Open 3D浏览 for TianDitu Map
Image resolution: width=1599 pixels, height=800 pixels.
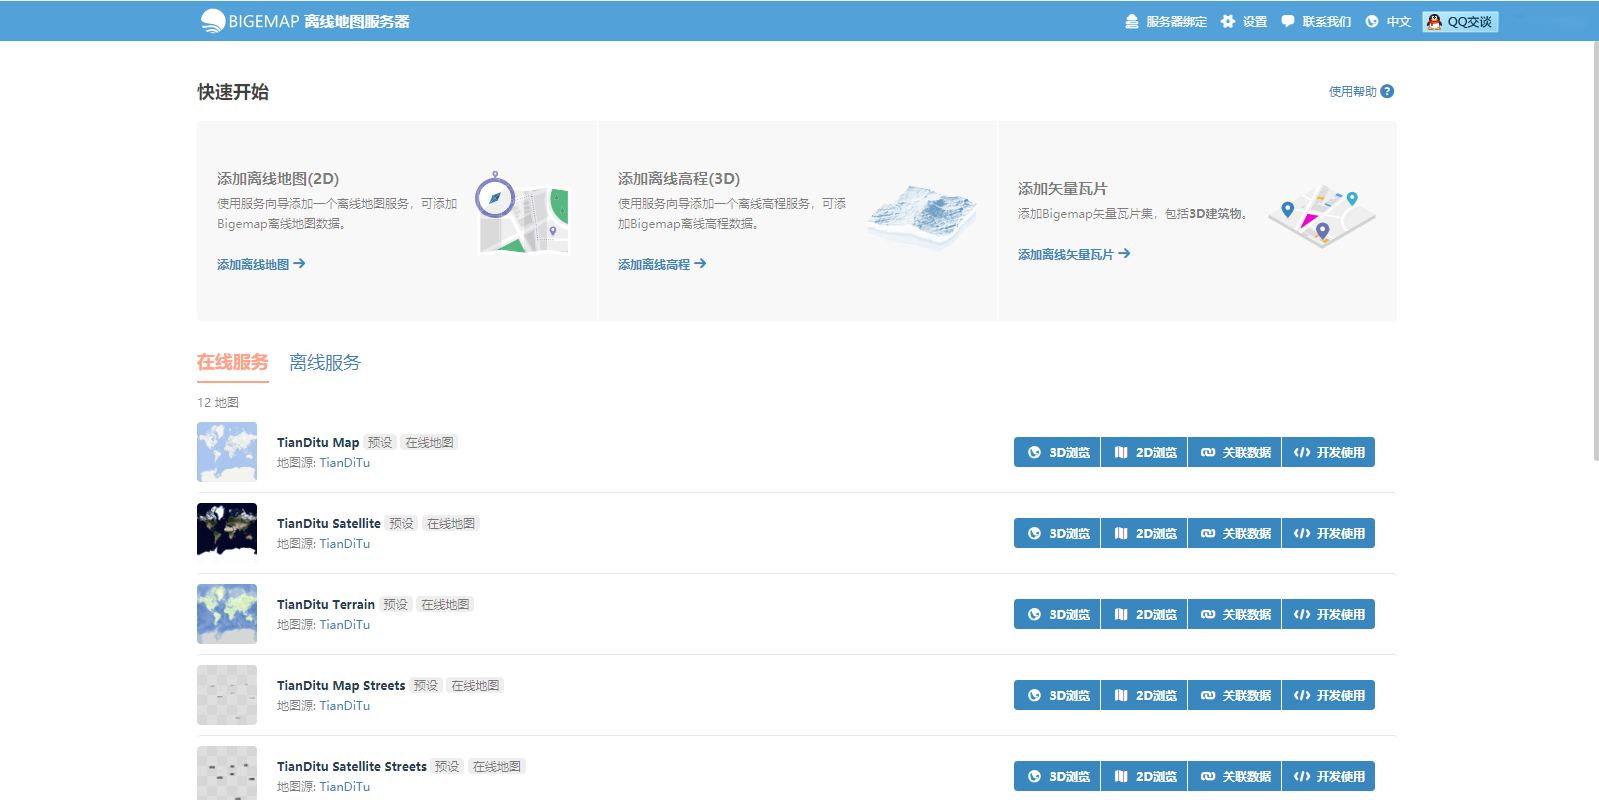pos(1058,452)
